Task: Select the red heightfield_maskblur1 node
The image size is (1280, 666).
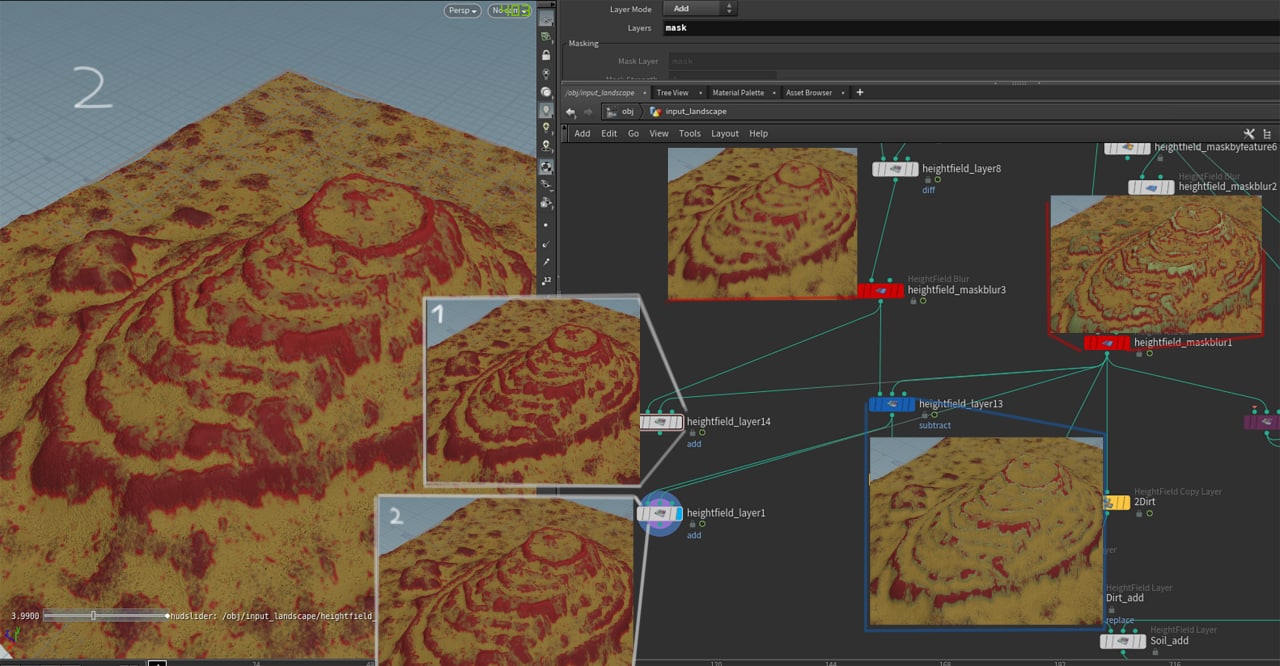Action: pos(1107,343)
